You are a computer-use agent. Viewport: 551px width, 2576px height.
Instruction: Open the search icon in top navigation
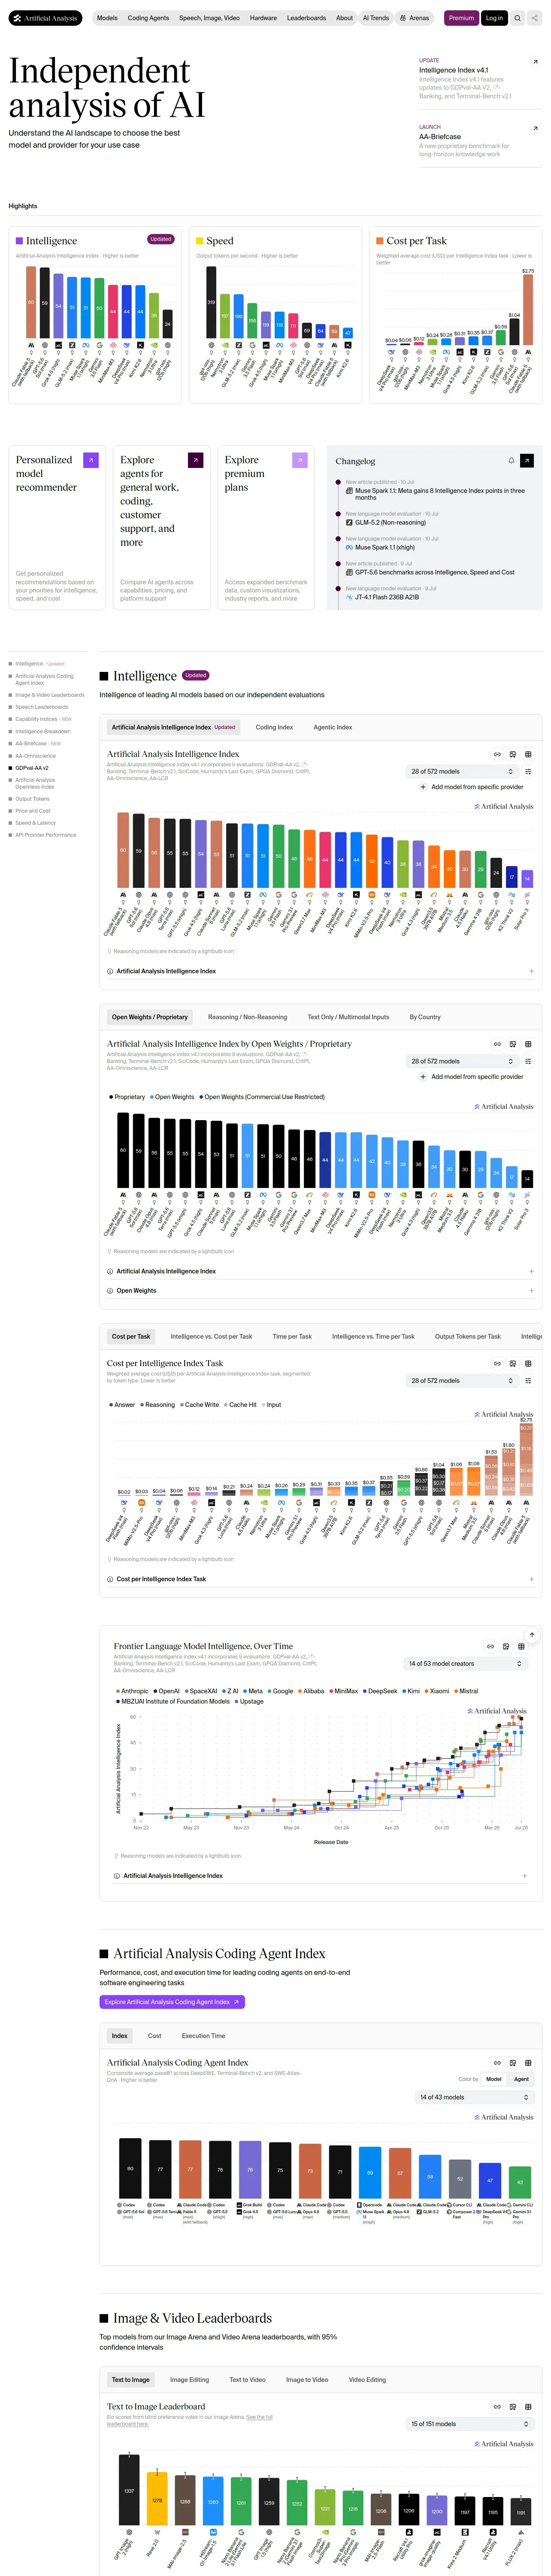[517, 18]
